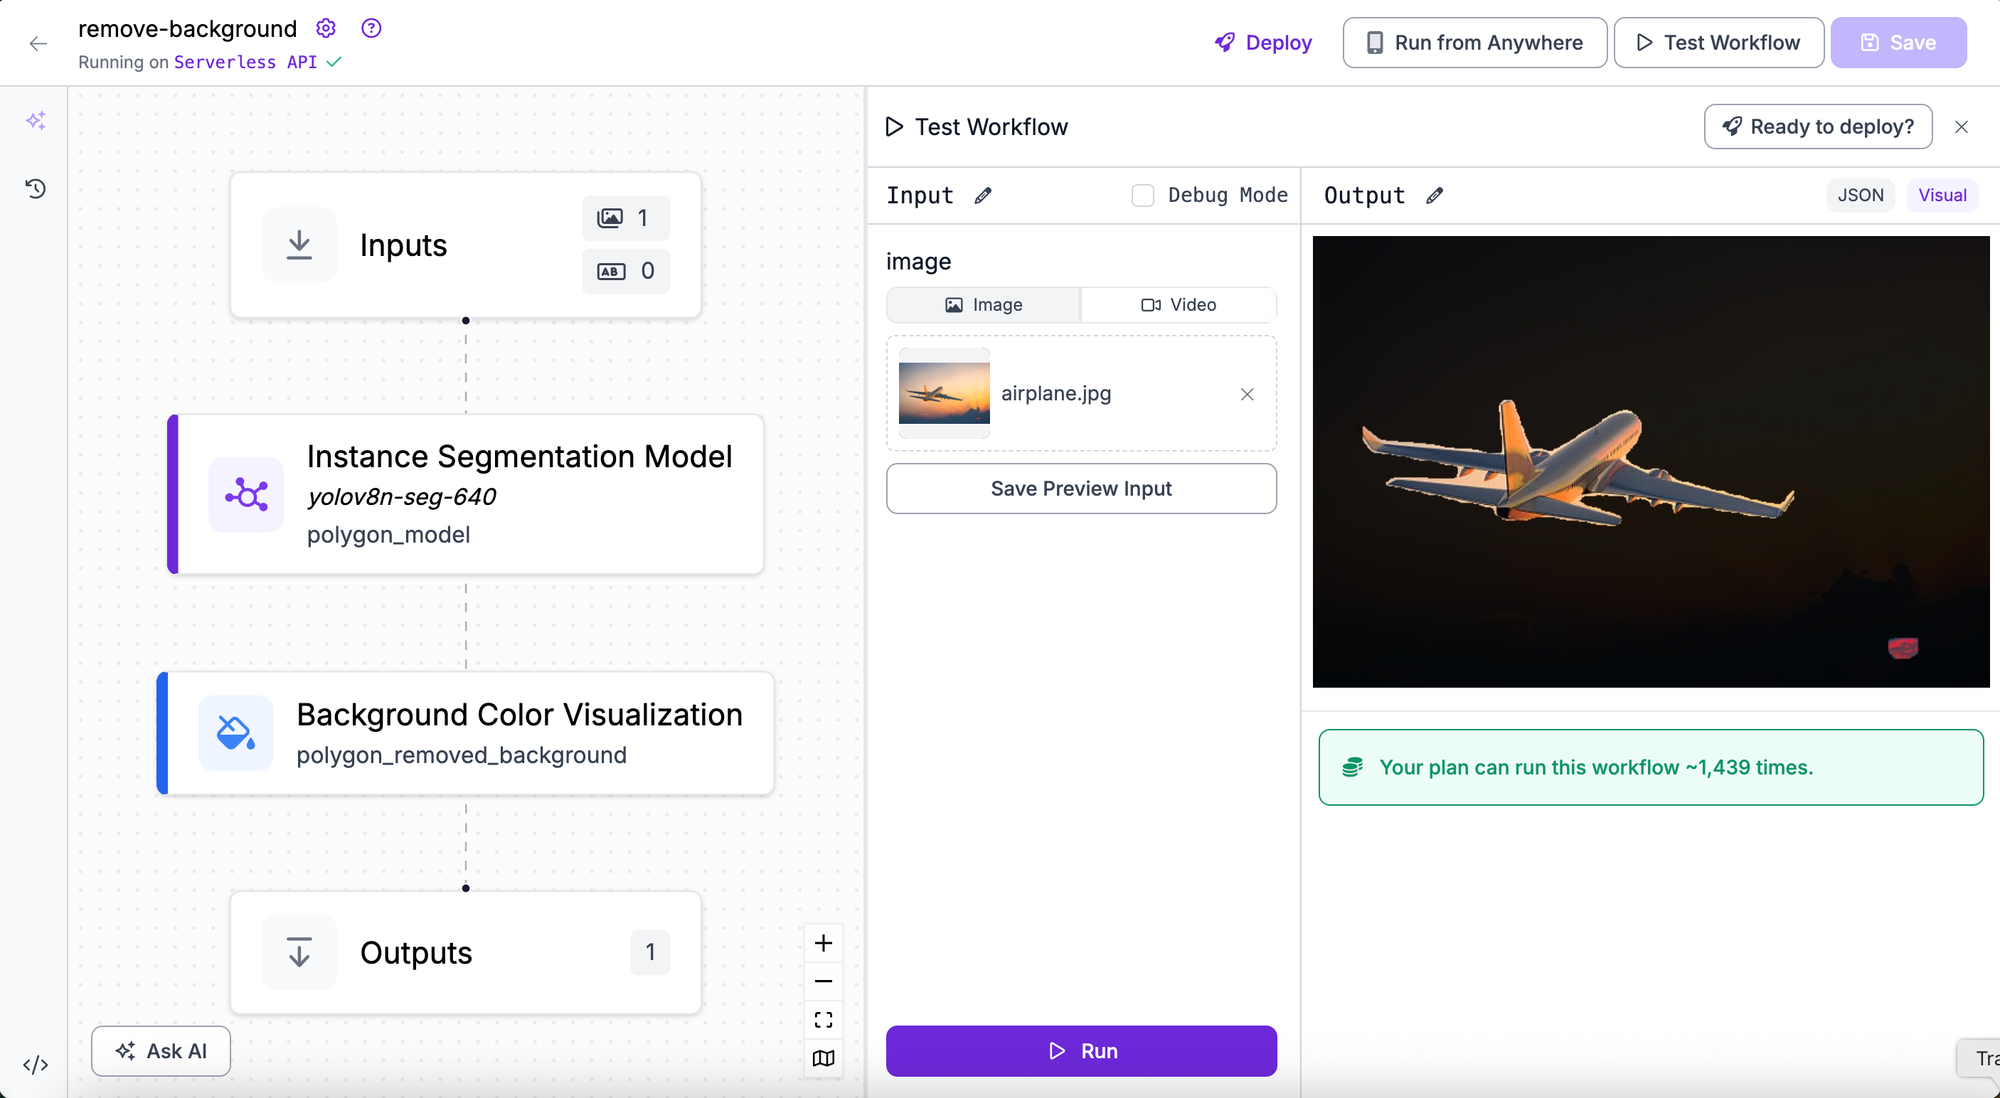Open the help question mark icon
Viewport: 2000px width, 1098px height.
point(371,28)
